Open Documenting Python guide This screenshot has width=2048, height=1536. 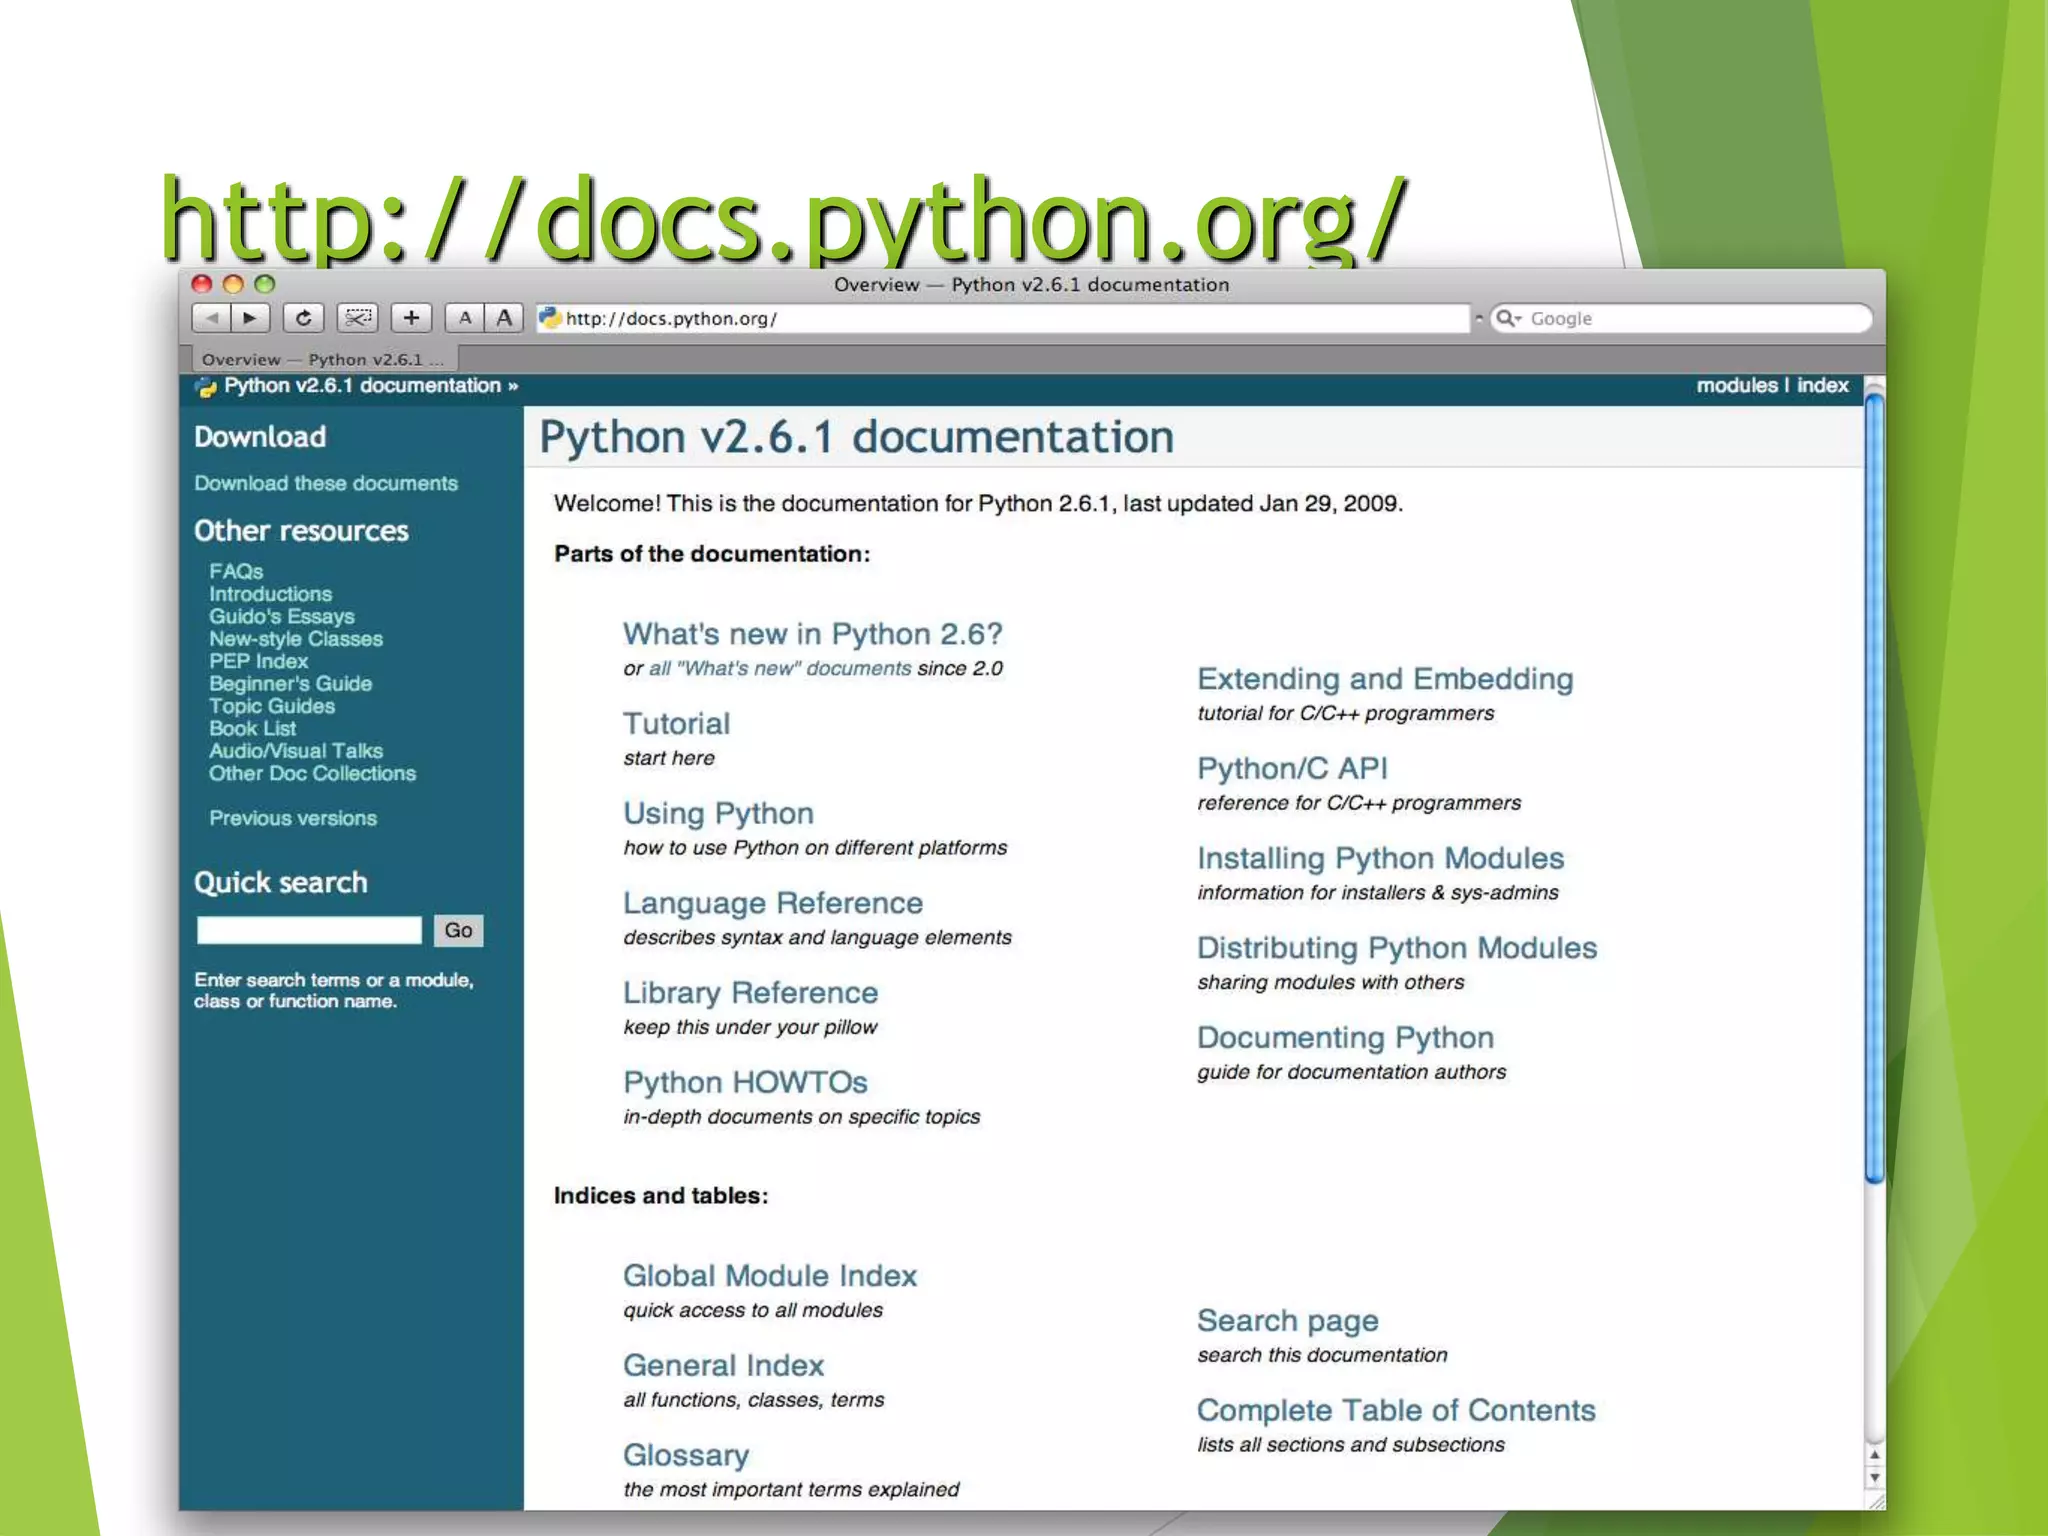click(x=1345, y=1037)
